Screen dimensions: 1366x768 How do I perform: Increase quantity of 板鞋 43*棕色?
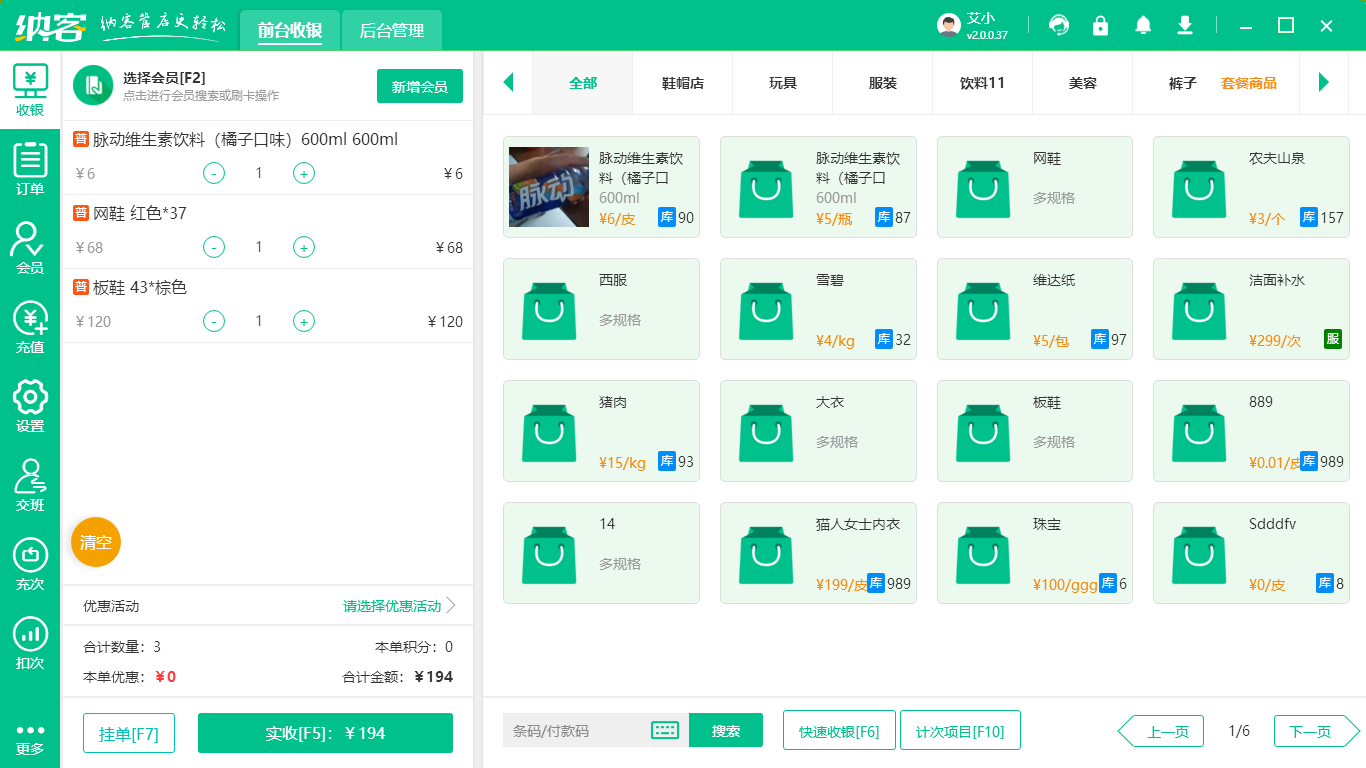click(x=304, y=321)
